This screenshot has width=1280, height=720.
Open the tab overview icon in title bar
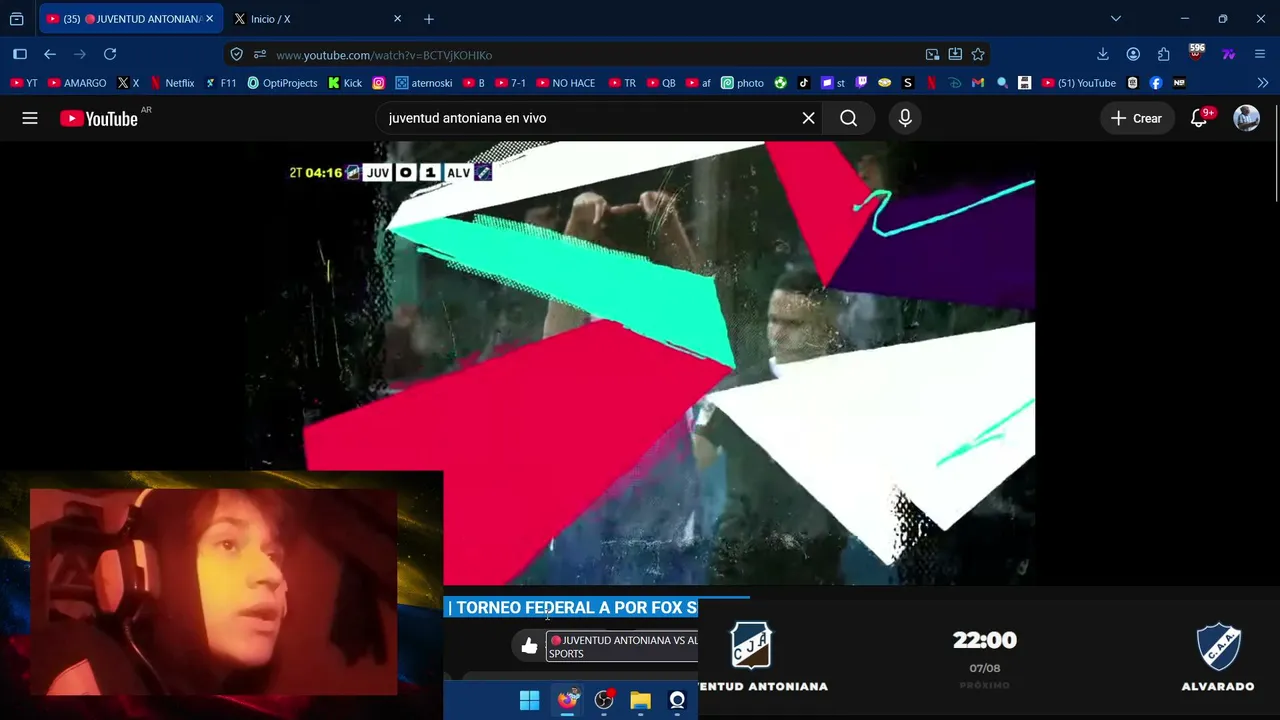pyautogui.click(x=17, y=19)
